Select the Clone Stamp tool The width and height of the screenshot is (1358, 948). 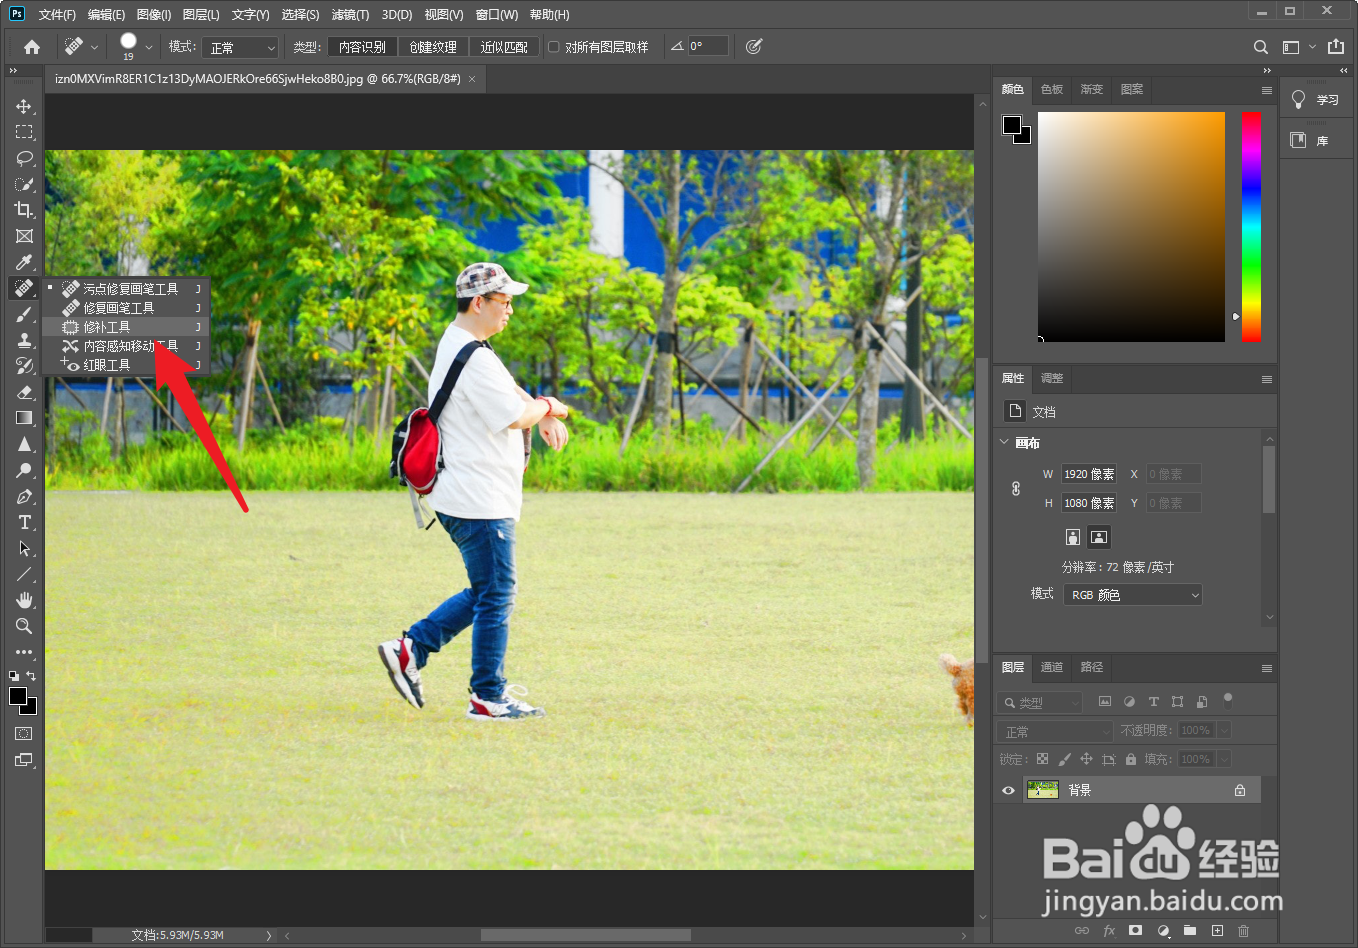tap(24, 340)
